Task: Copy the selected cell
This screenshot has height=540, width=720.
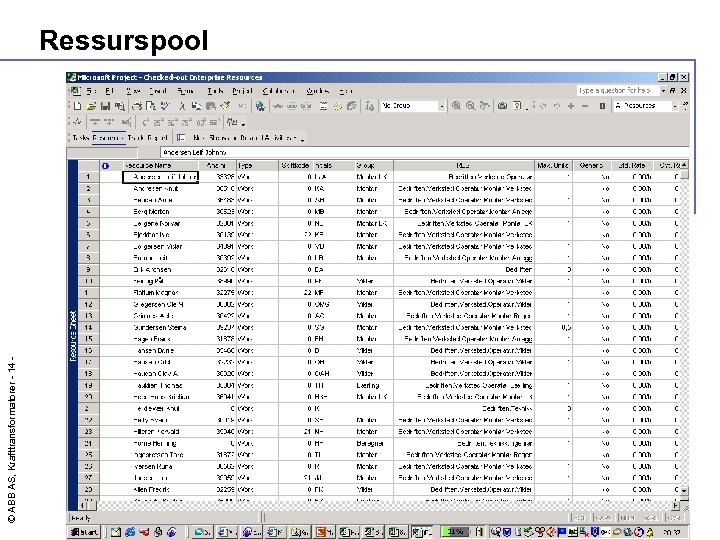Action: (x=197, y=106)
